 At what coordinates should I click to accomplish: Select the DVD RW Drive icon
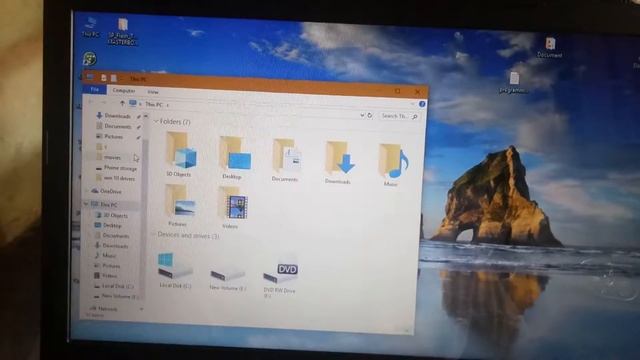[280, 279]
